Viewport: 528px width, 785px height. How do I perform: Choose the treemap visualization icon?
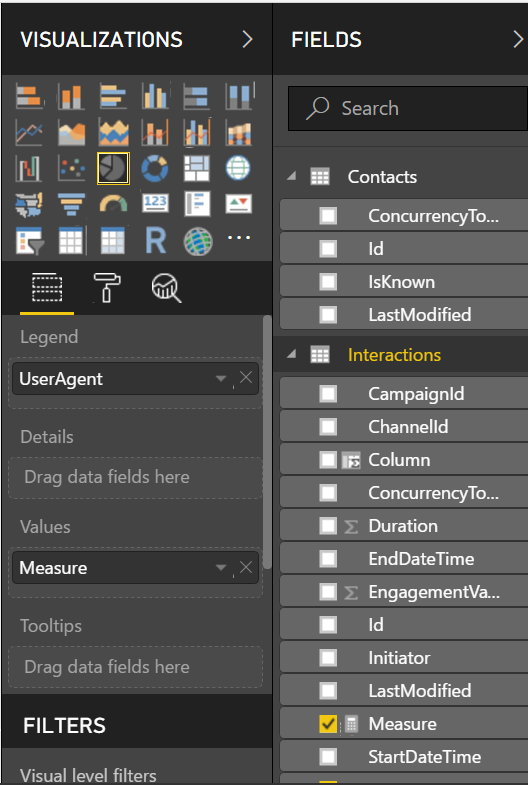197,168
